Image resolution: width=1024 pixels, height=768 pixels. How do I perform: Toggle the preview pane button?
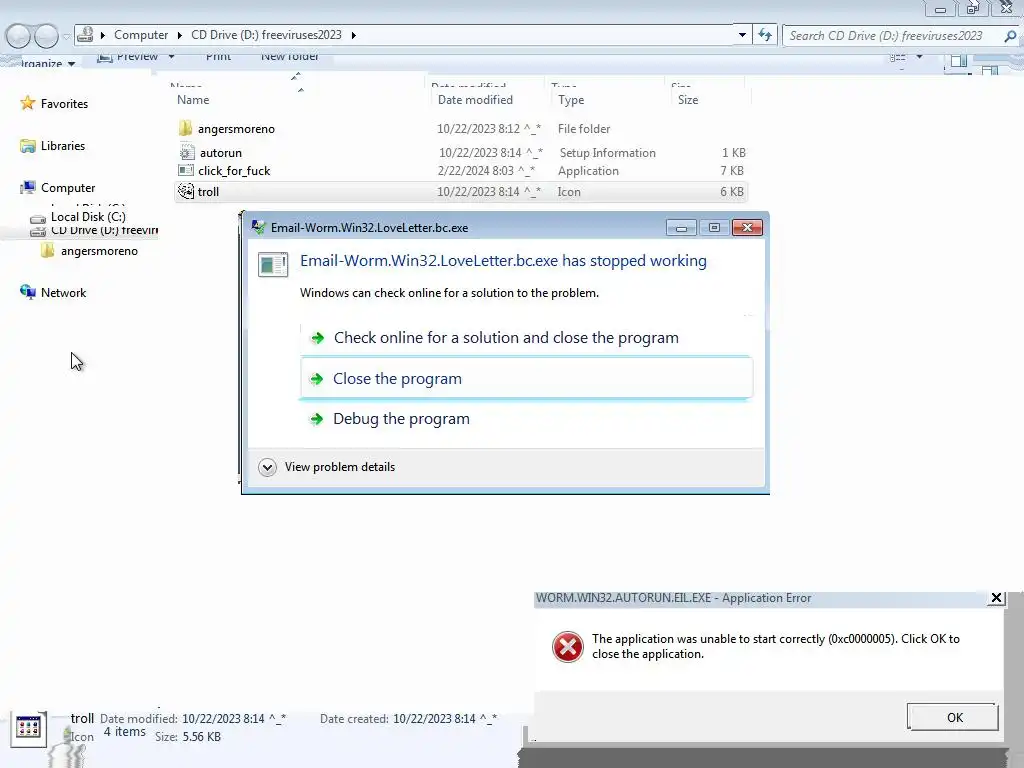(959, 61)
